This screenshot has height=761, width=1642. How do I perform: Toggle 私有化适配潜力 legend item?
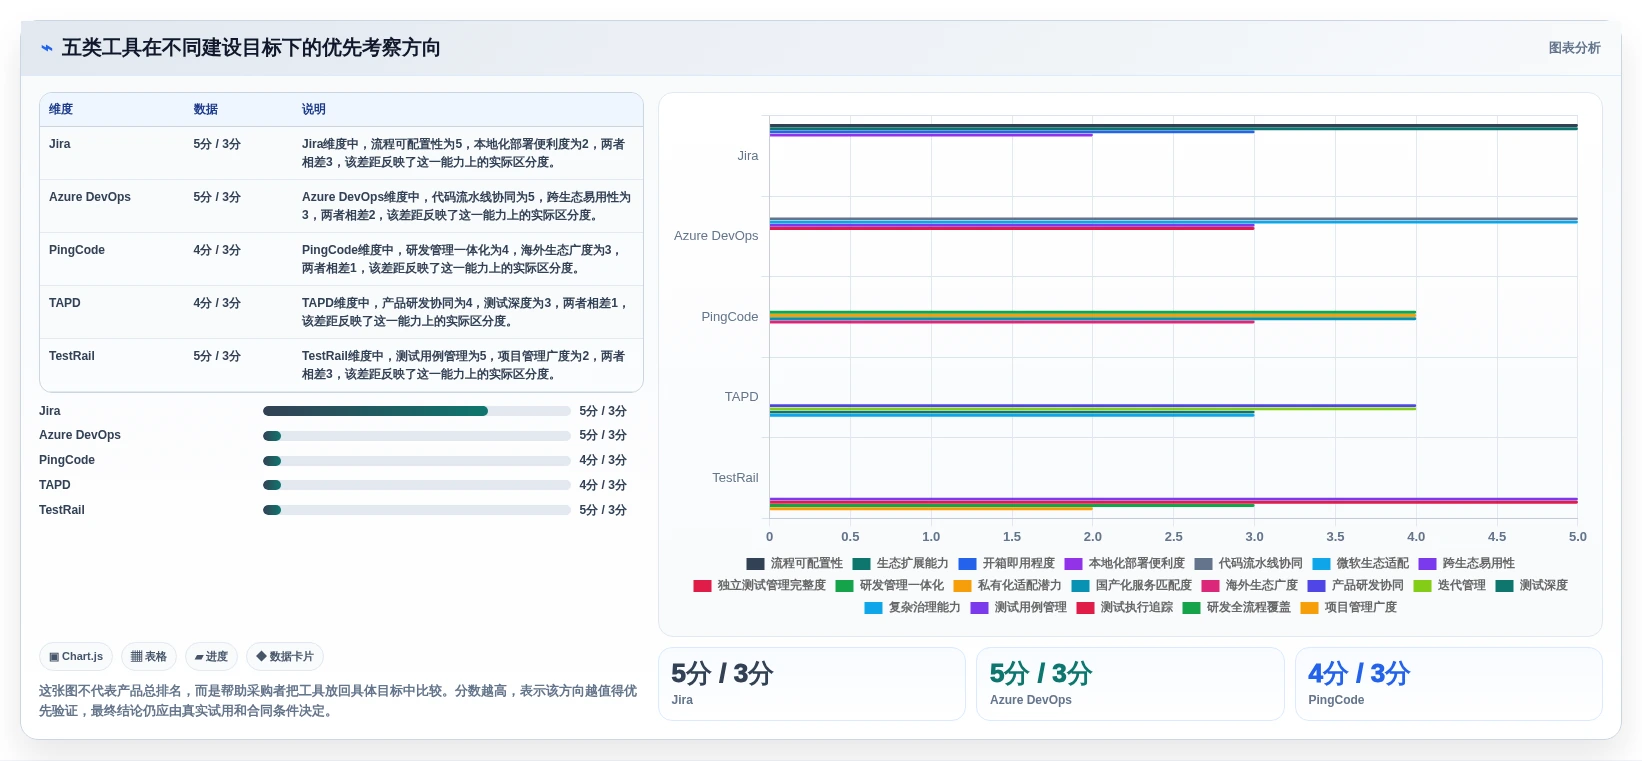point(1007,586)
